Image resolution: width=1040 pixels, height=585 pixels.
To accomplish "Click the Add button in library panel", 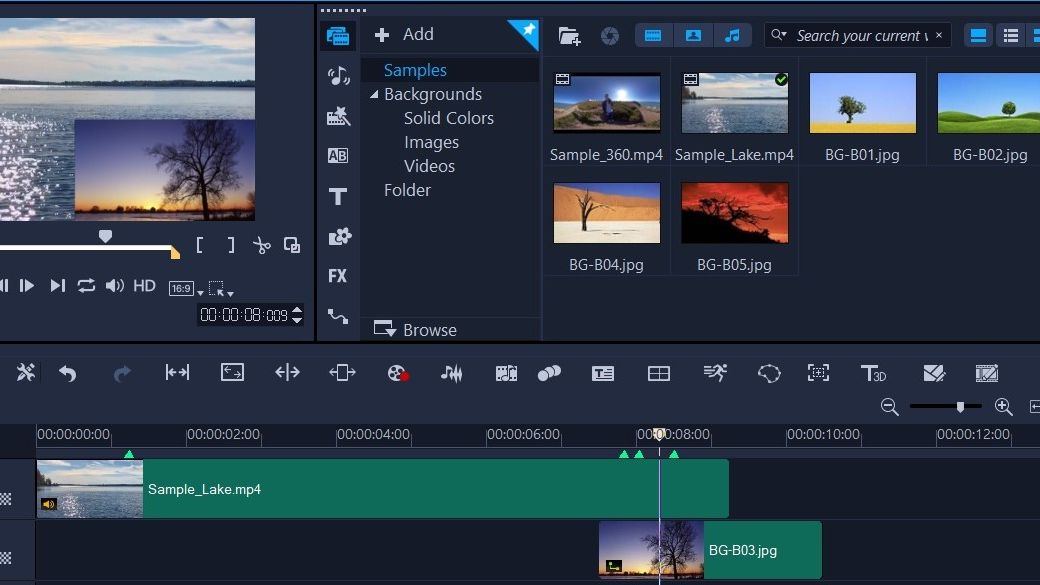I will 405,35.
